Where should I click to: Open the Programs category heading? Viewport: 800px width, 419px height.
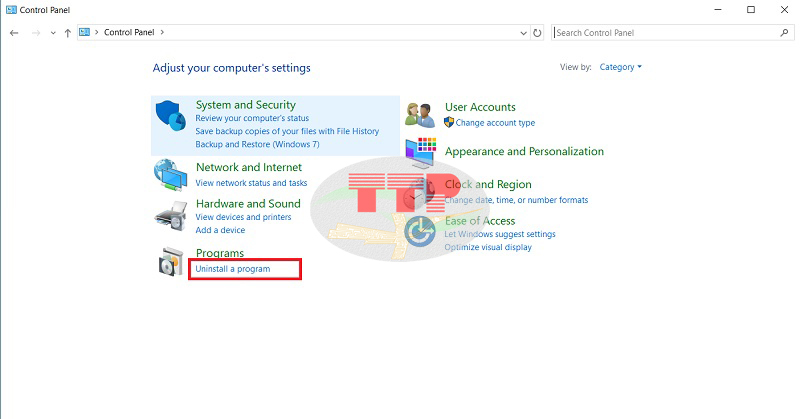(220, 253)
